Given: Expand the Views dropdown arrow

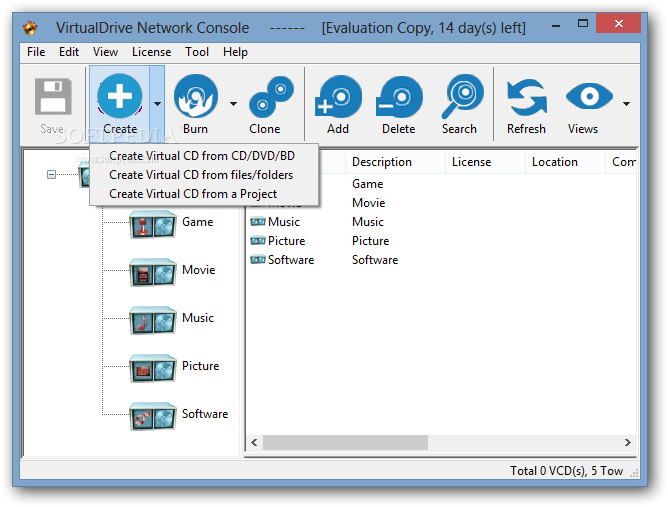Looking at the screenshot, I should [626, 104].
